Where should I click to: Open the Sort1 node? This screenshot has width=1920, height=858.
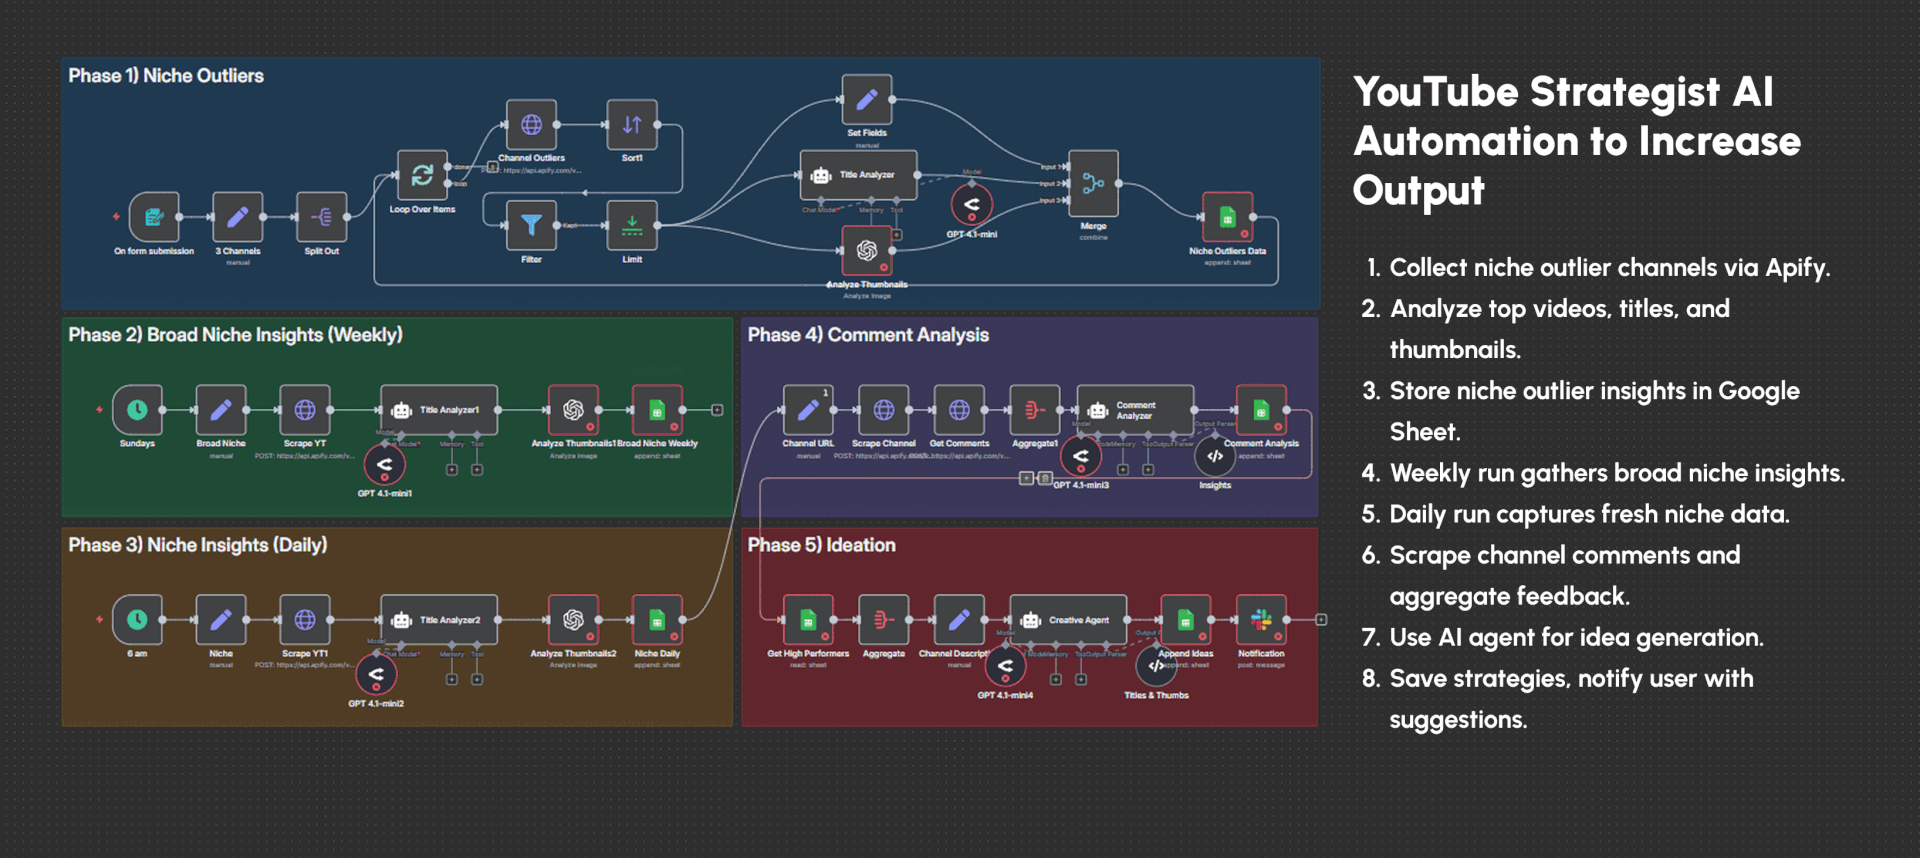[632, 125]
